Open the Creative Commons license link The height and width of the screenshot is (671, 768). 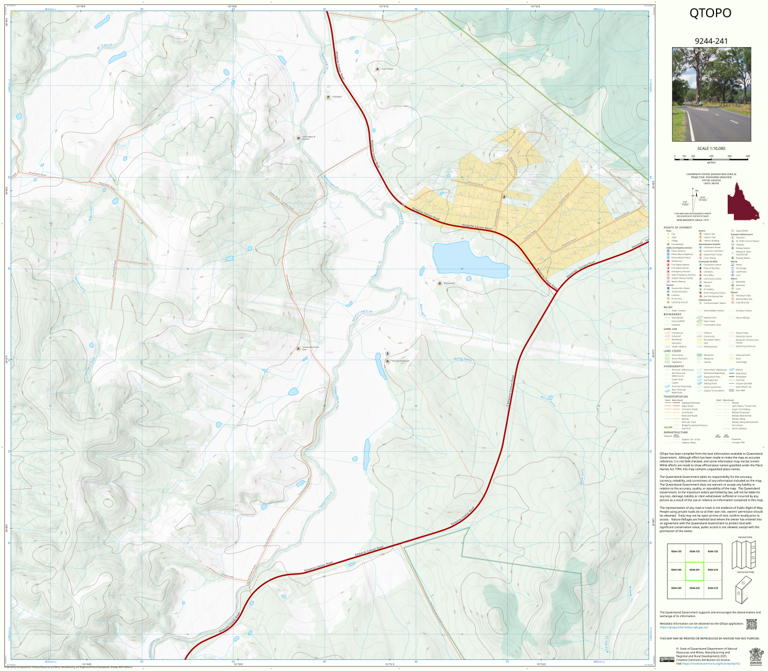[x=711, y=664]
